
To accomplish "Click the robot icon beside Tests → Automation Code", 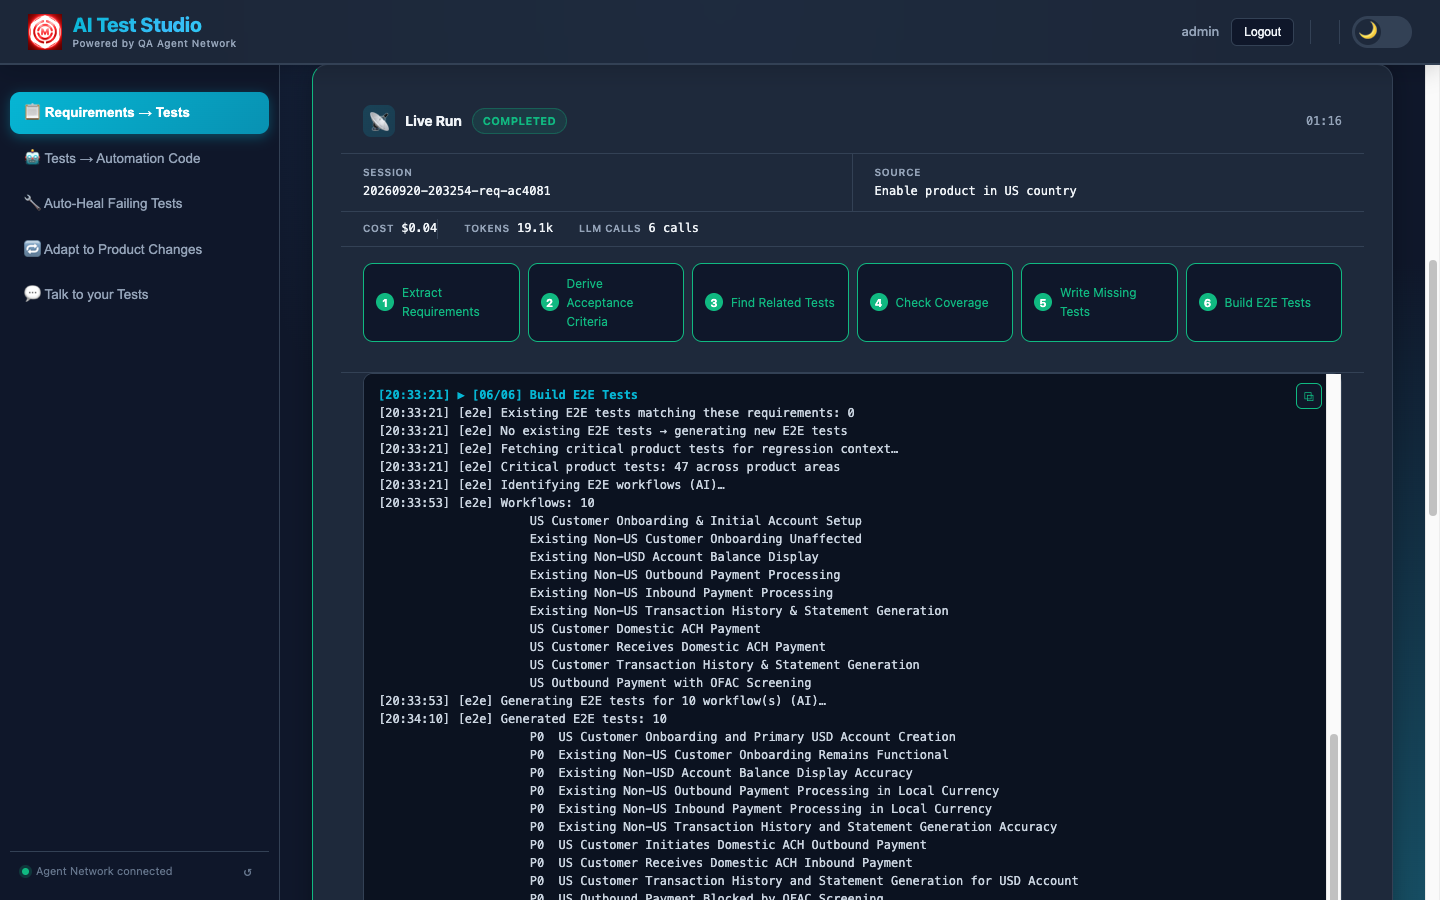I will 32,157.
